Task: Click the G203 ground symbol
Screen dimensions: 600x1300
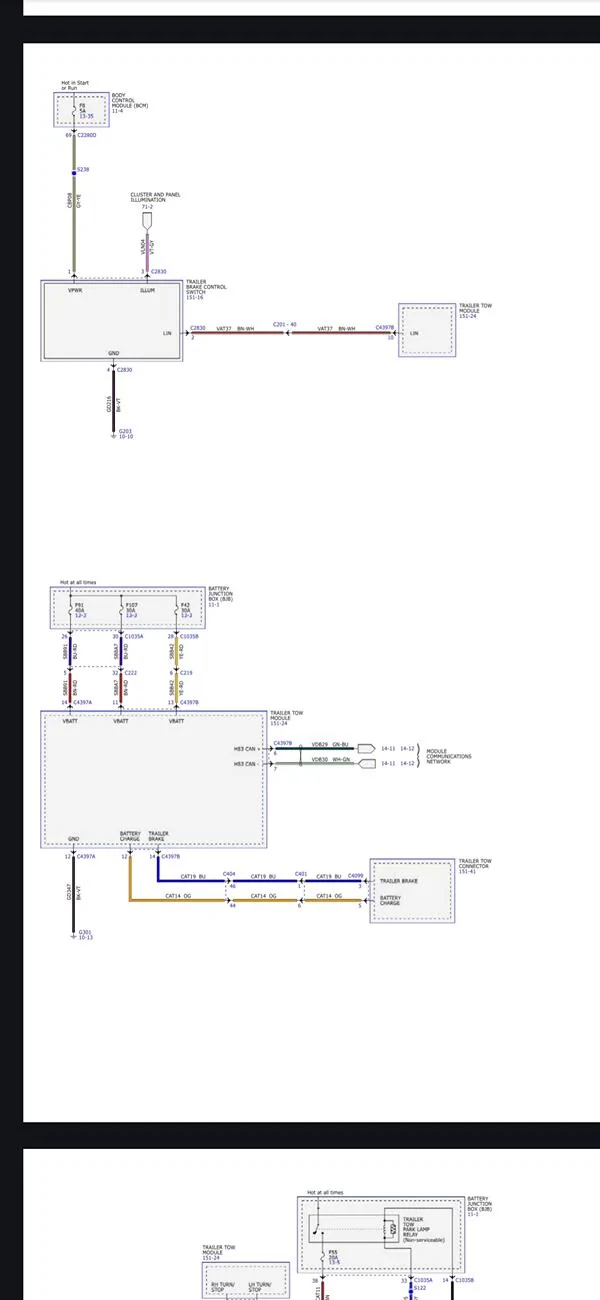Action: [x=113, y=436]
